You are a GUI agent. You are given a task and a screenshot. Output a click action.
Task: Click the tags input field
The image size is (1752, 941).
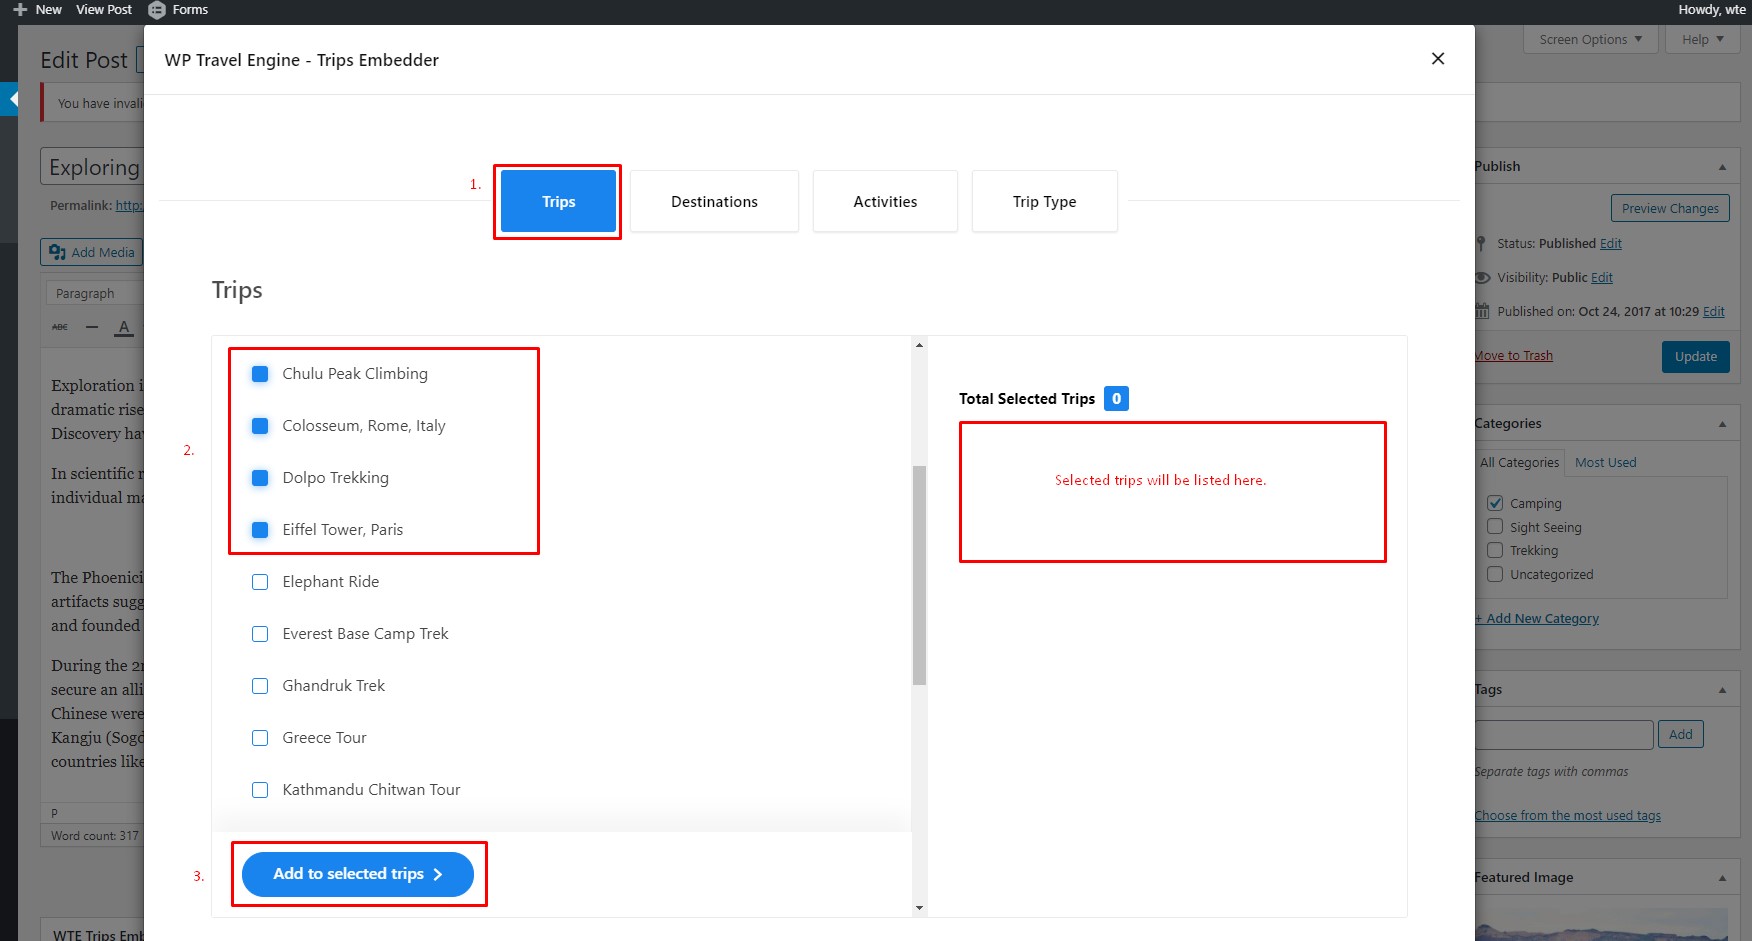1564,735
